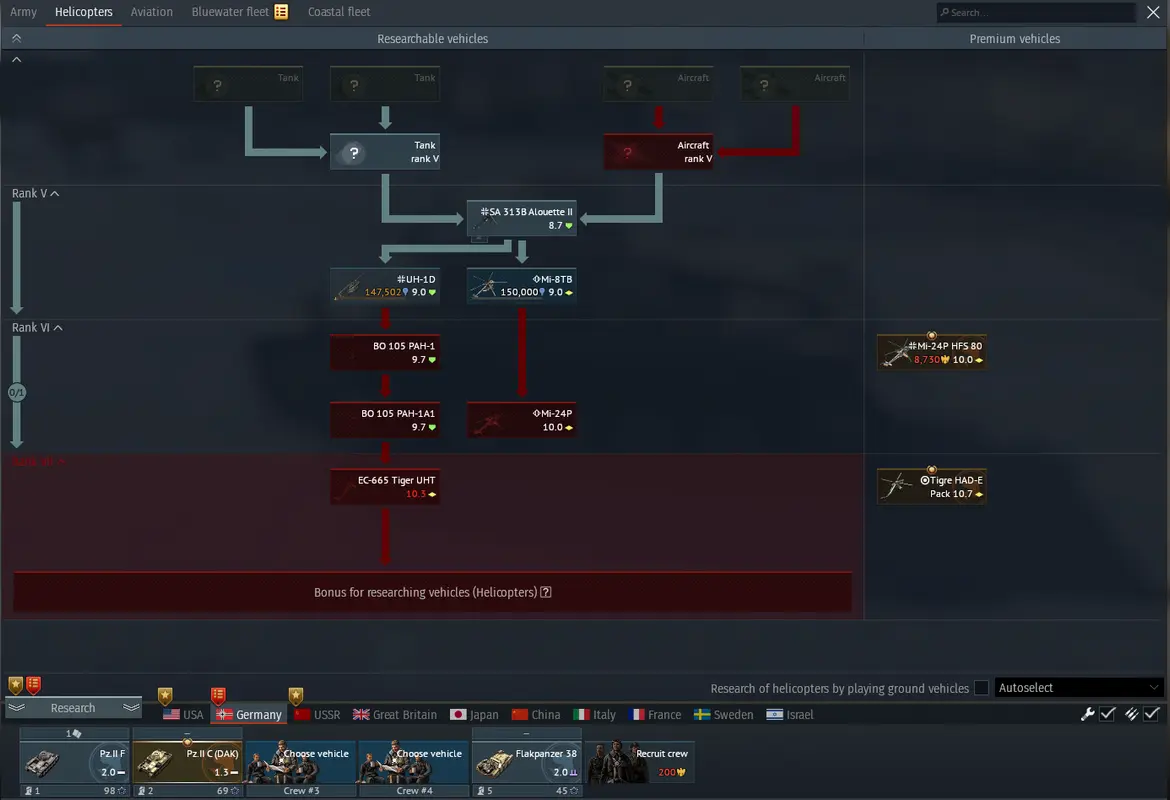The width and height of the screenshot is (1170, 800).
Task: Click the red list badge above Research
Action: coord(34,685)
